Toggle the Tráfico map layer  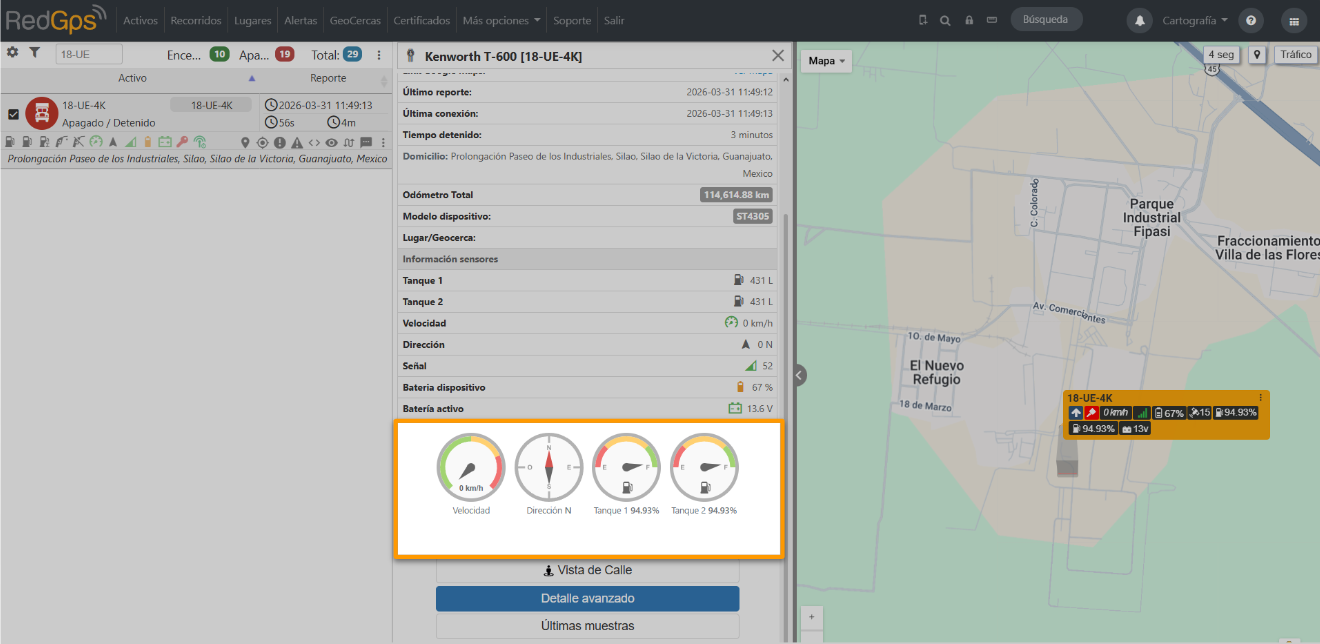[x=1295, y=55]
